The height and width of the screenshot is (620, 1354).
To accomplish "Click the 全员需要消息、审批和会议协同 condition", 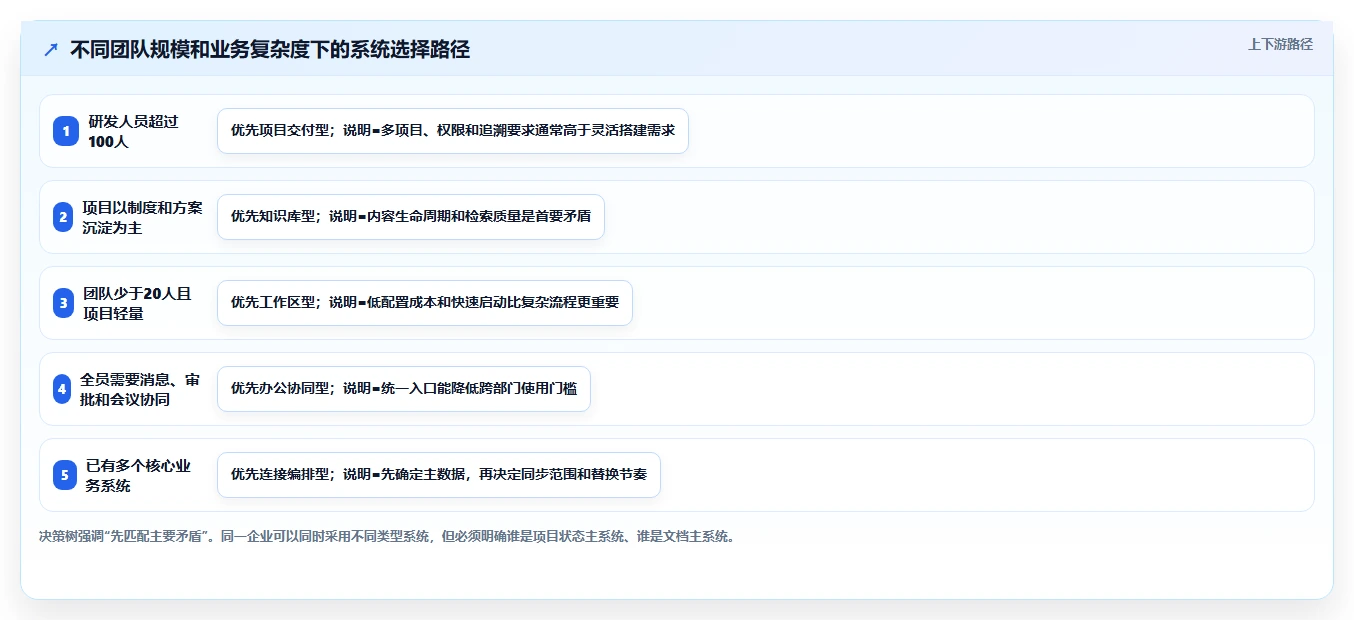I will pyautogui.click(x=140, y=389).
